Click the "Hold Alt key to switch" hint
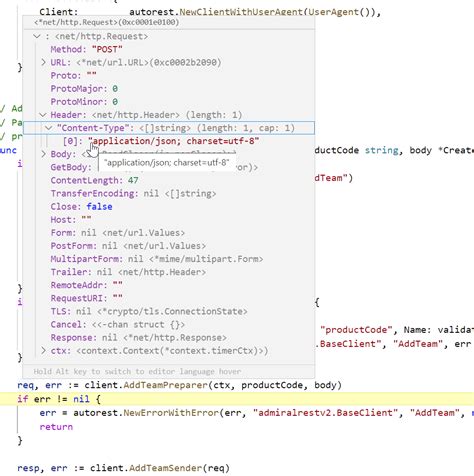Screen dimensions: 474x476 coord(137,372)
